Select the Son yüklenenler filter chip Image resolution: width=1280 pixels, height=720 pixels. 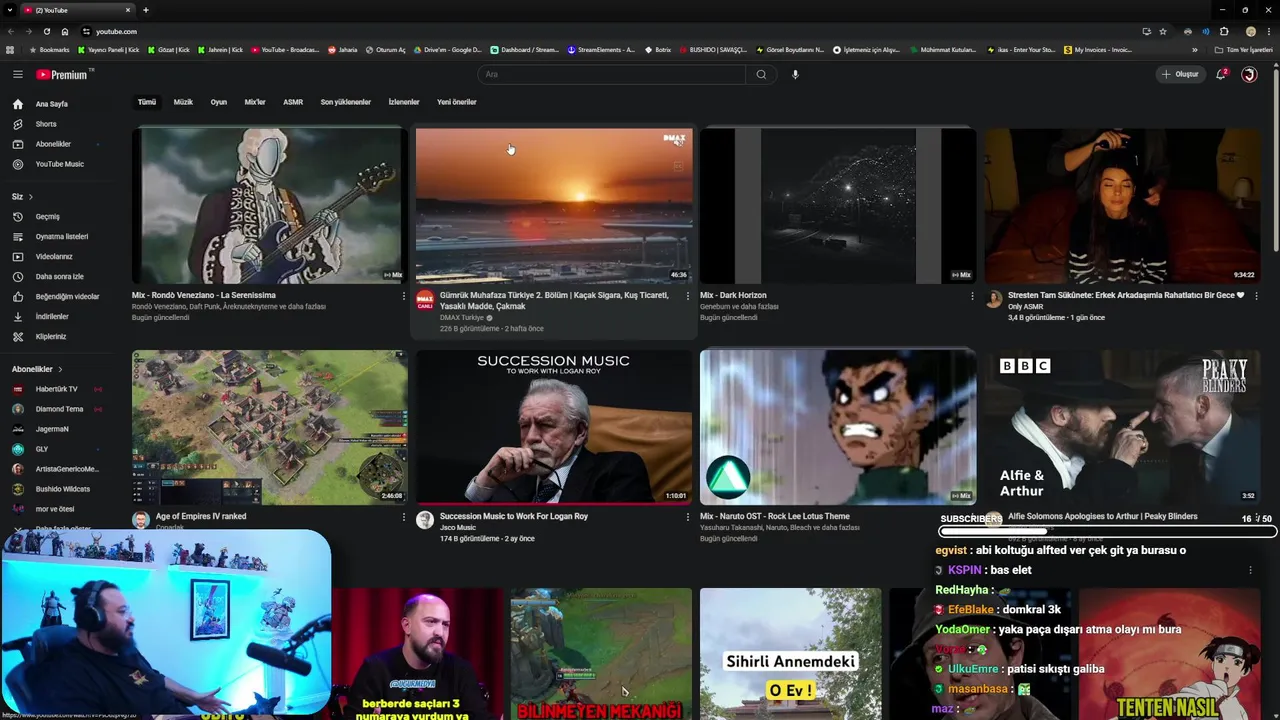click(x=345, y=102)
